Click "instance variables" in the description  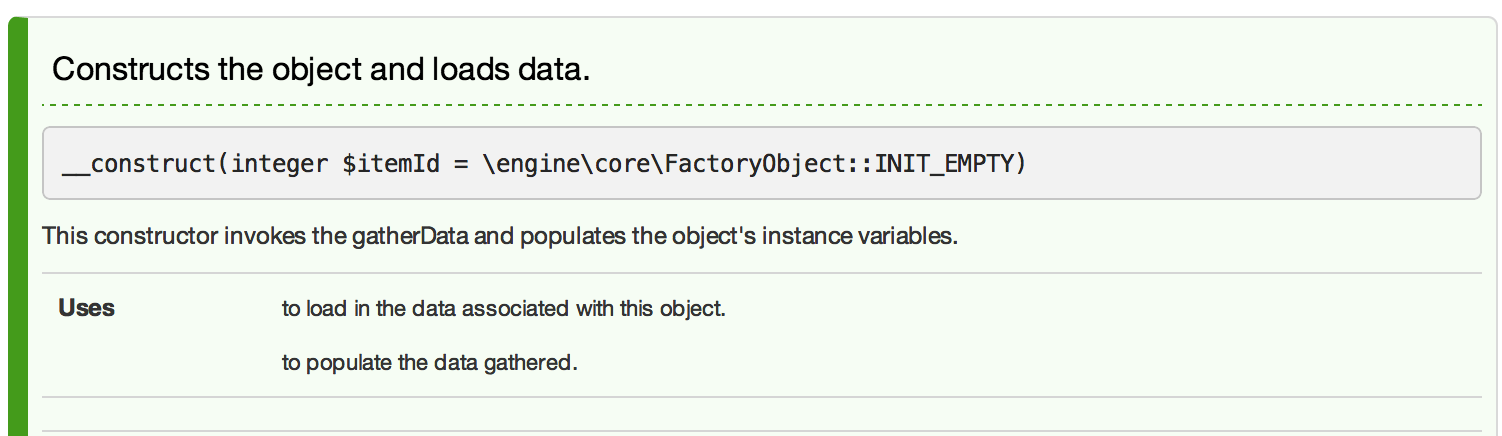886,239
